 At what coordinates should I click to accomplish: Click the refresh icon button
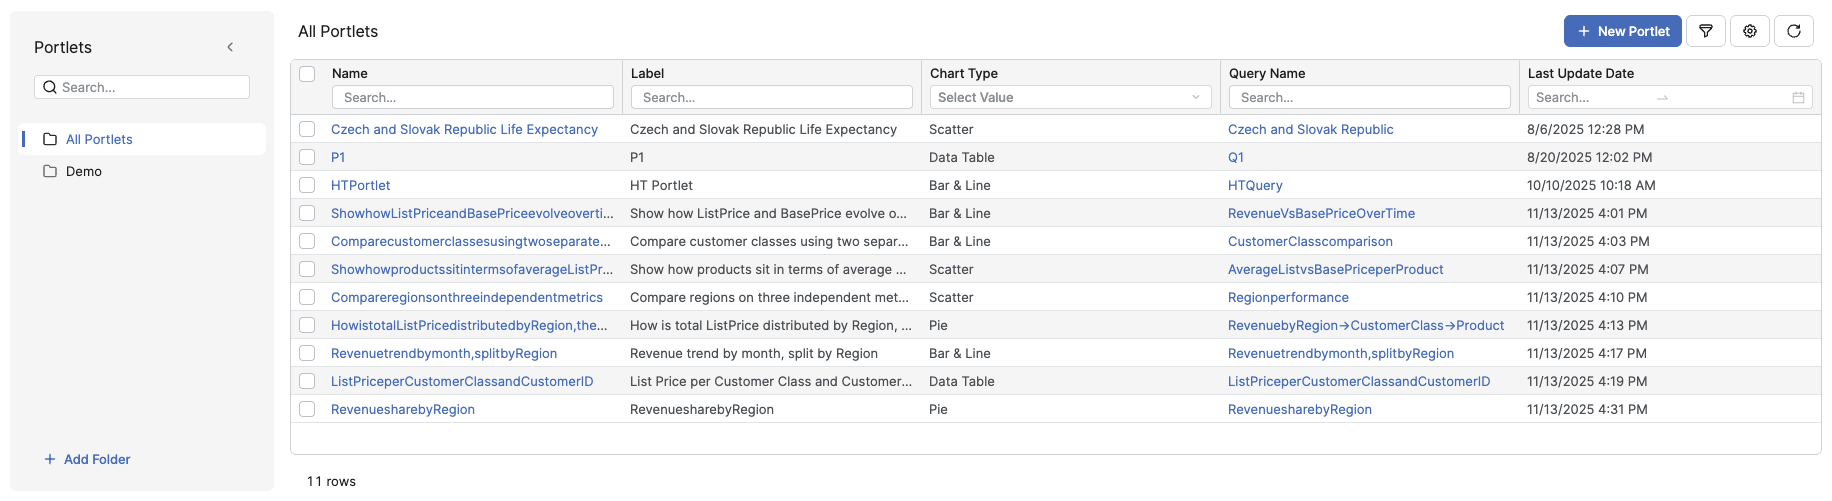tap(1794, 31)
